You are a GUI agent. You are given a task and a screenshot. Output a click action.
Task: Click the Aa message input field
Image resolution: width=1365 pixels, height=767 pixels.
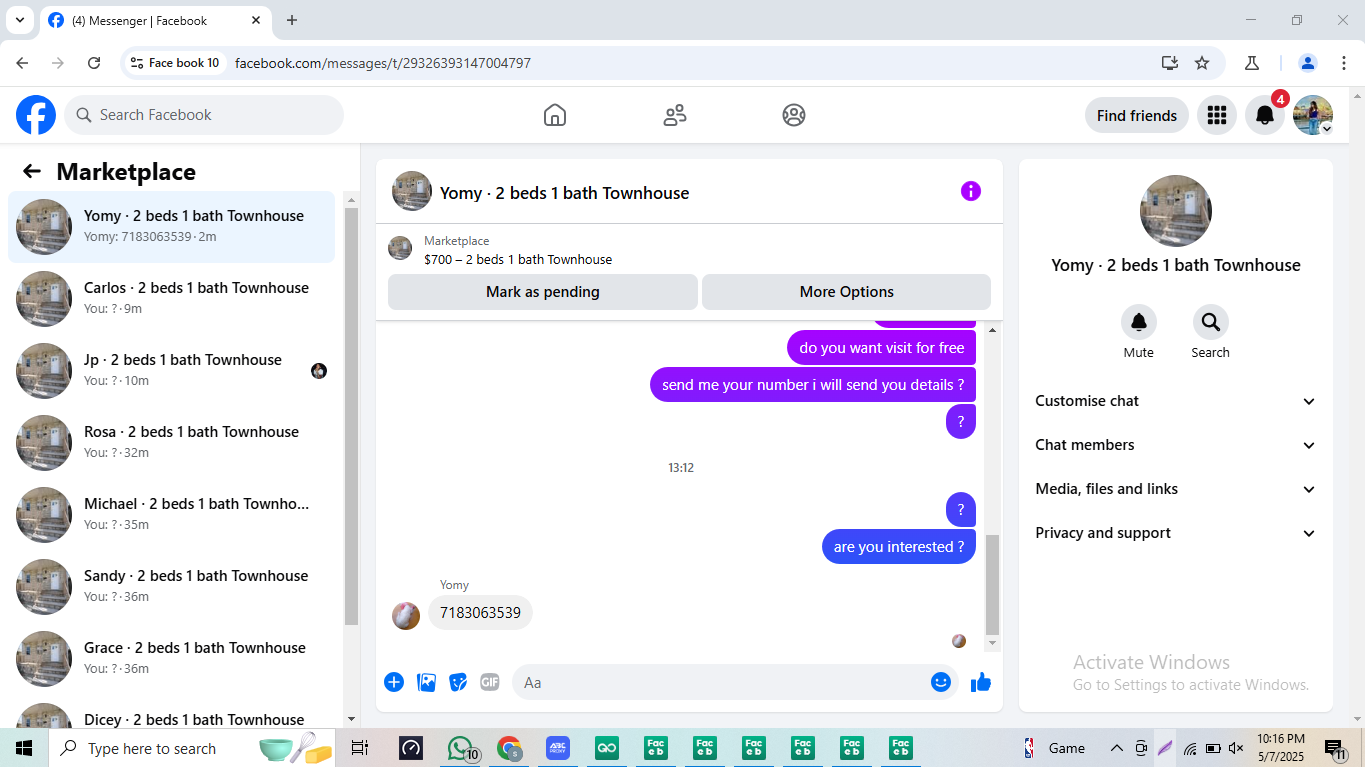(735, 682)
